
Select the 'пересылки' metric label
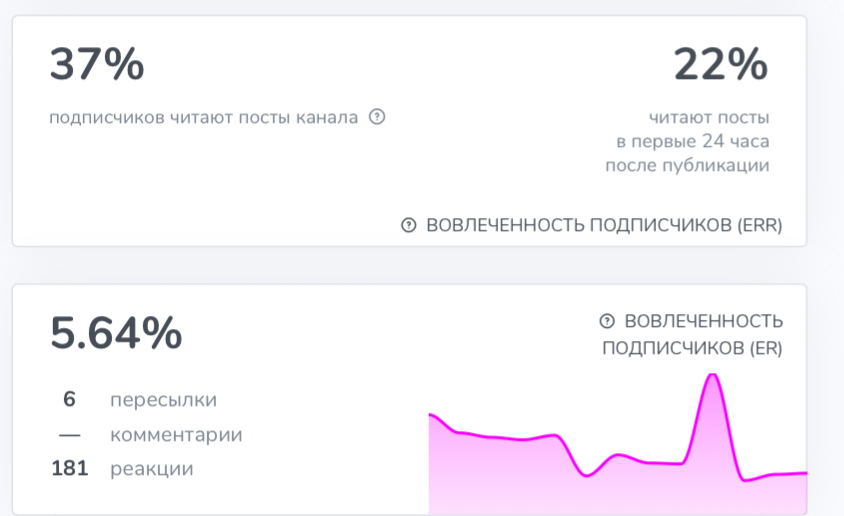point(163,400)
